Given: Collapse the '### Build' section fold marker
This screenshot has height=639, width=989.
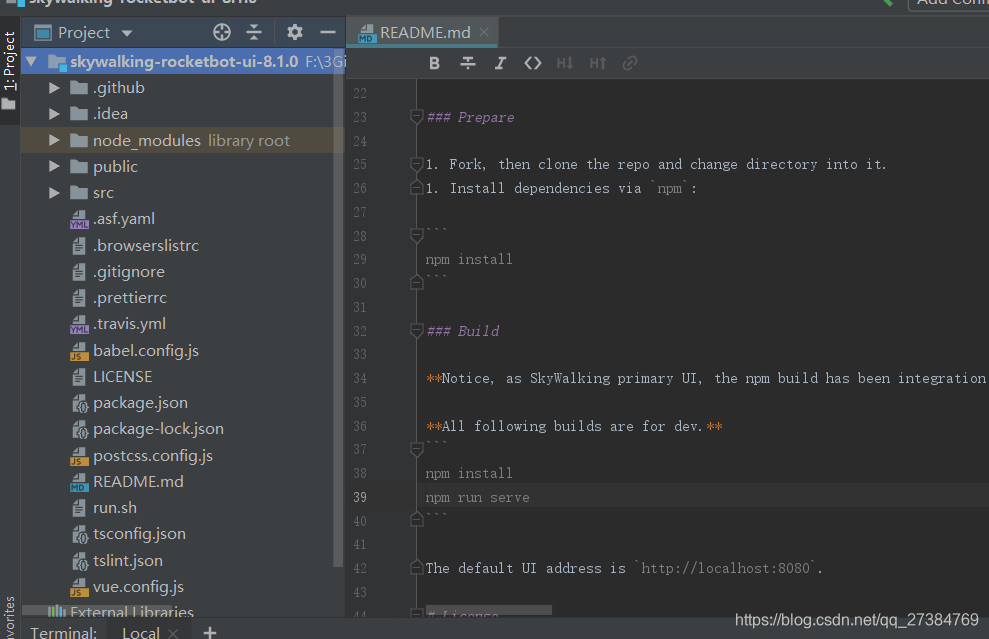Looking at the screenshot, I should tap(416, 331).
